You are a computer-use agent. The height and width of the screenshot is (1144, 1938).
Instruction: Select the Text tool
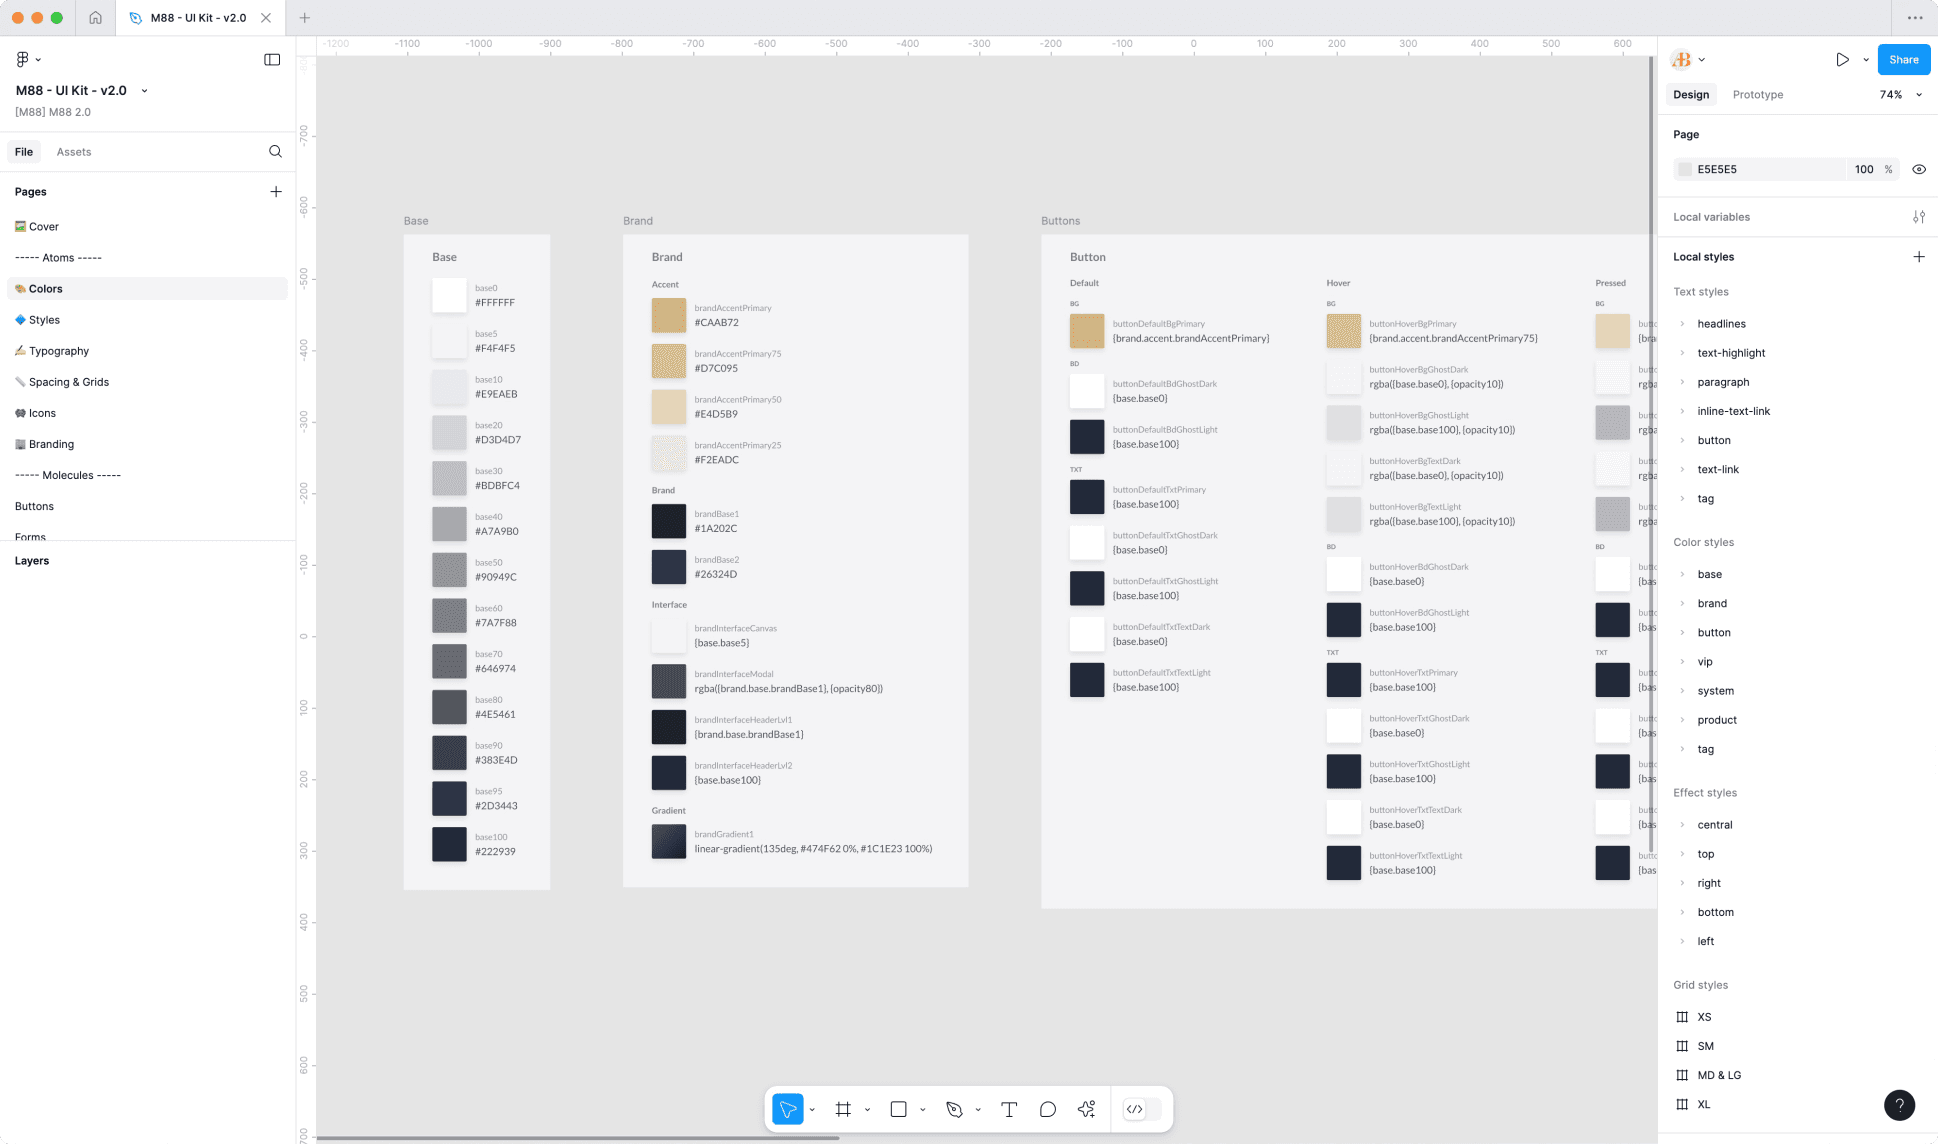(x=1009, y=1109)
